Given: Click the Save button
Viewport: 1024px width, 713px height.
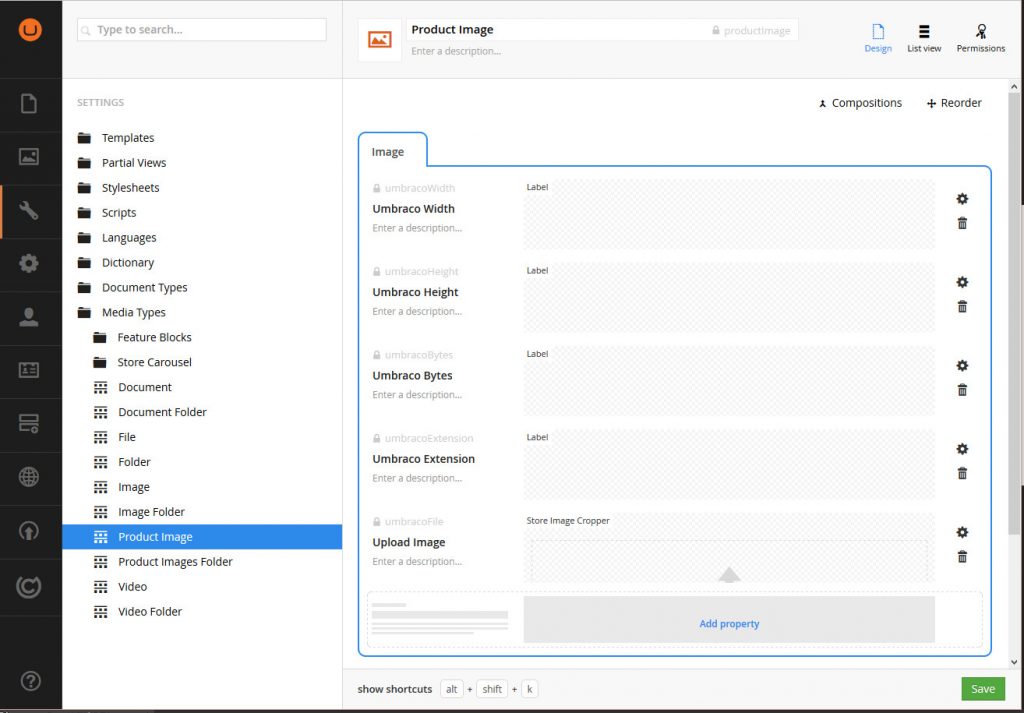Looking at the screenshot, I should (982, 688).
